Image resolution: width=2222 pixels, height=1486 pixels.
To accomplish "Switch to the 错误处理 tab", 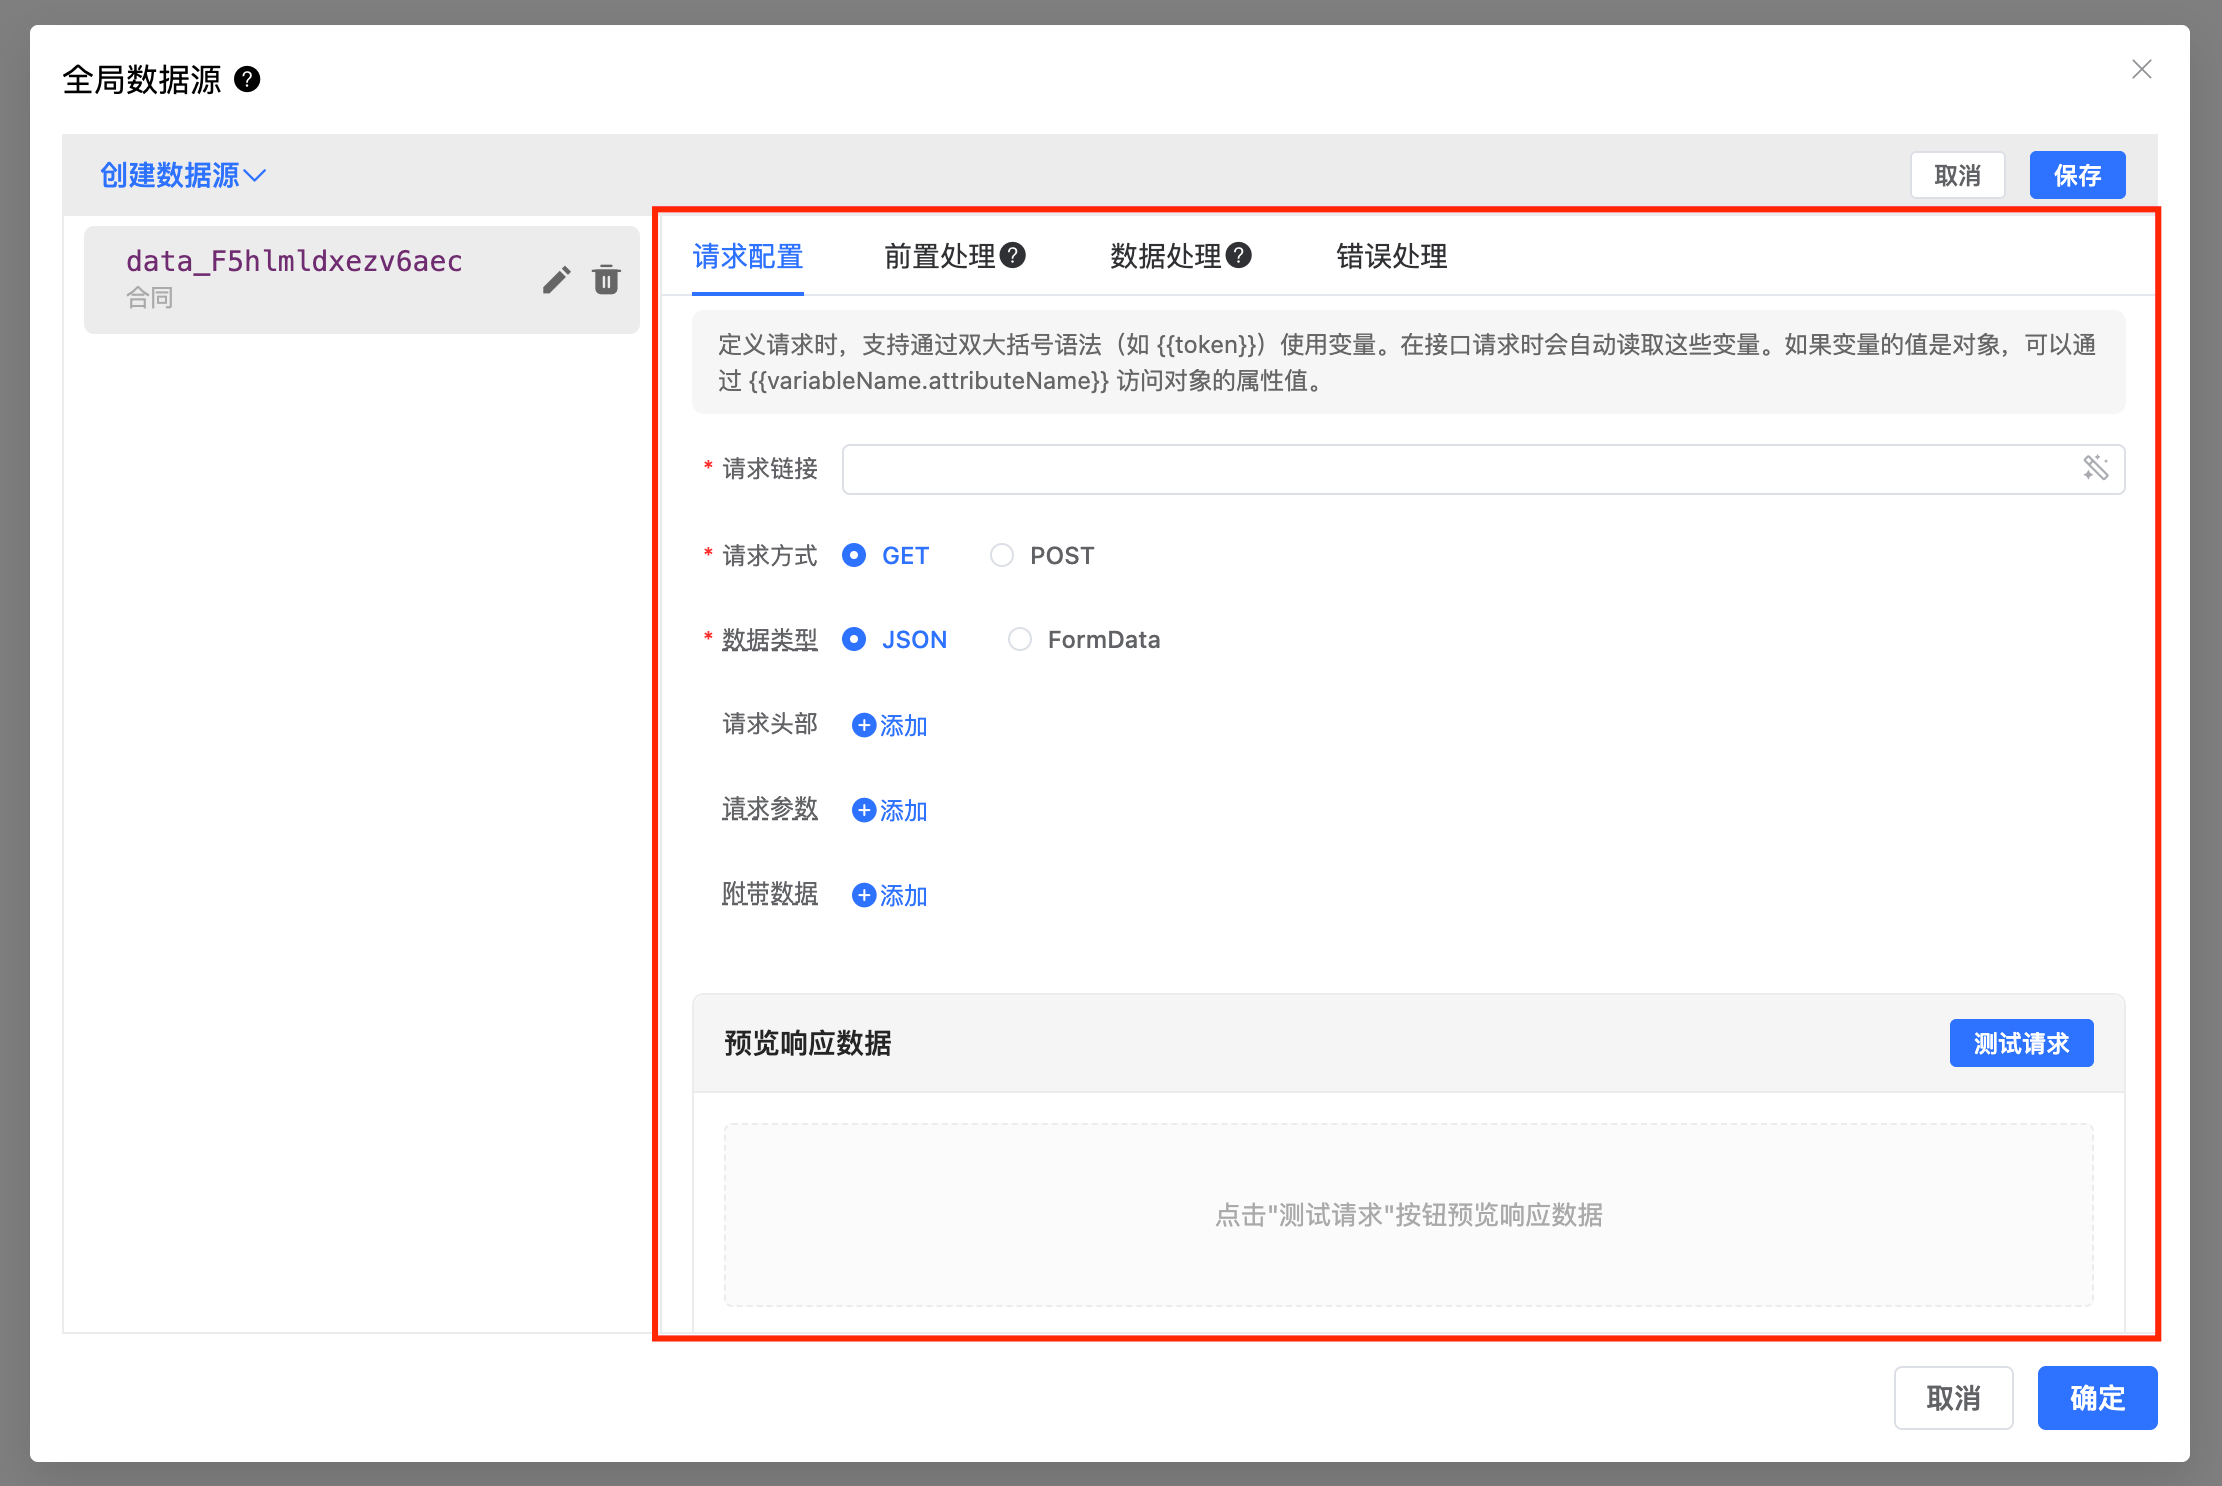I will click(1391, 256).
